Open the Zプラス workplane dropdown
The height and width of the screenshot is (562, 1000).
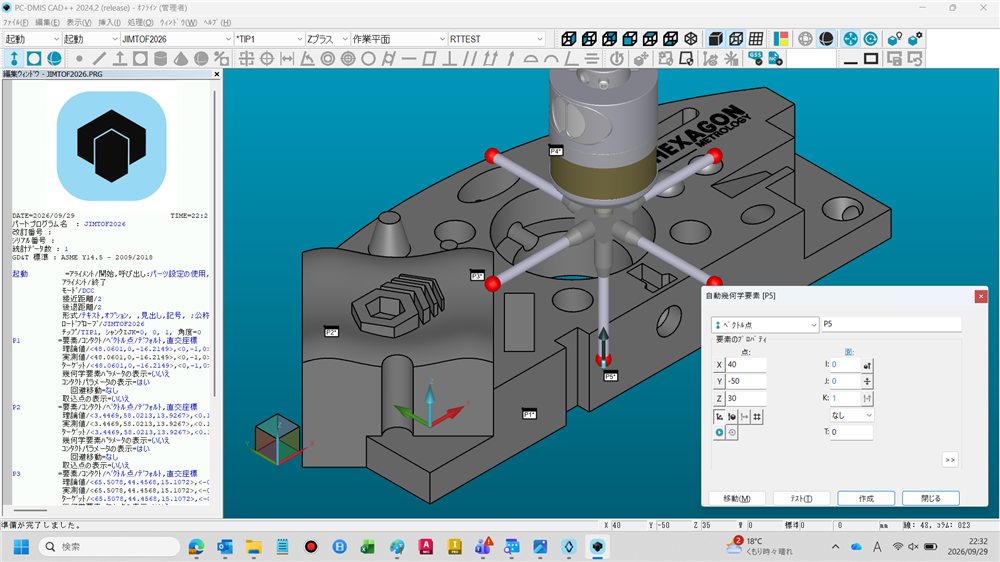[x=327, y=39]
